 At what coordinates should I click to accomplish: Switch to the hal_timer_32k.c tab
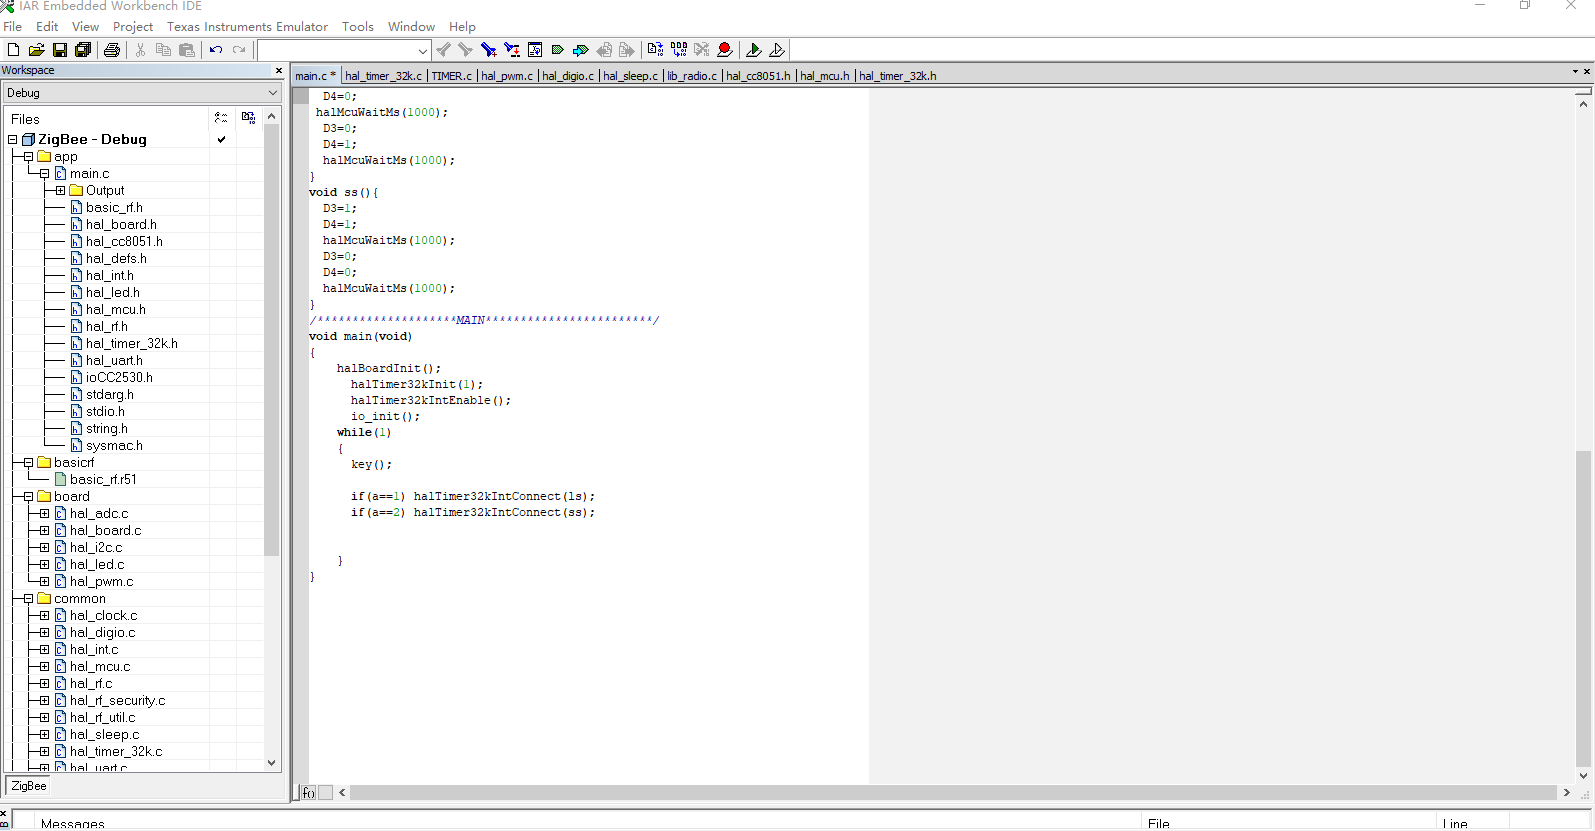[x=383, y=76]
